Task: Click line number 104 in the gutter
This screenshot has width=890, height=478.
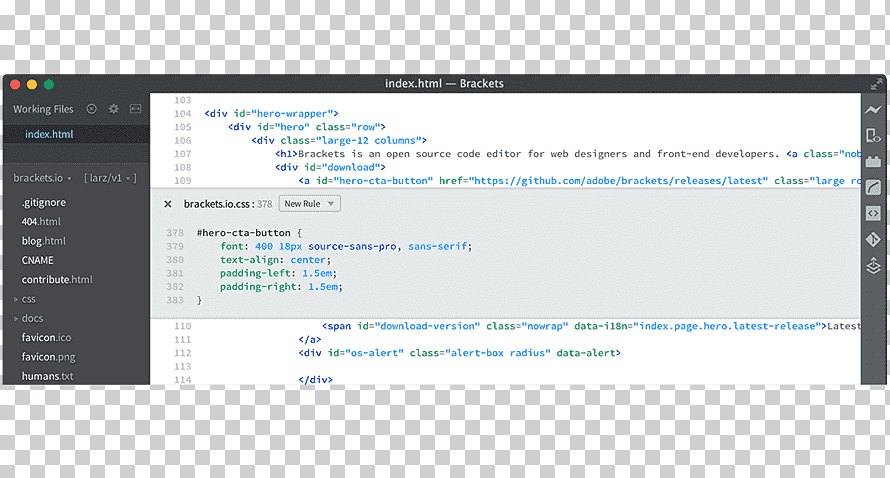Action: click(x=183, y=114)
